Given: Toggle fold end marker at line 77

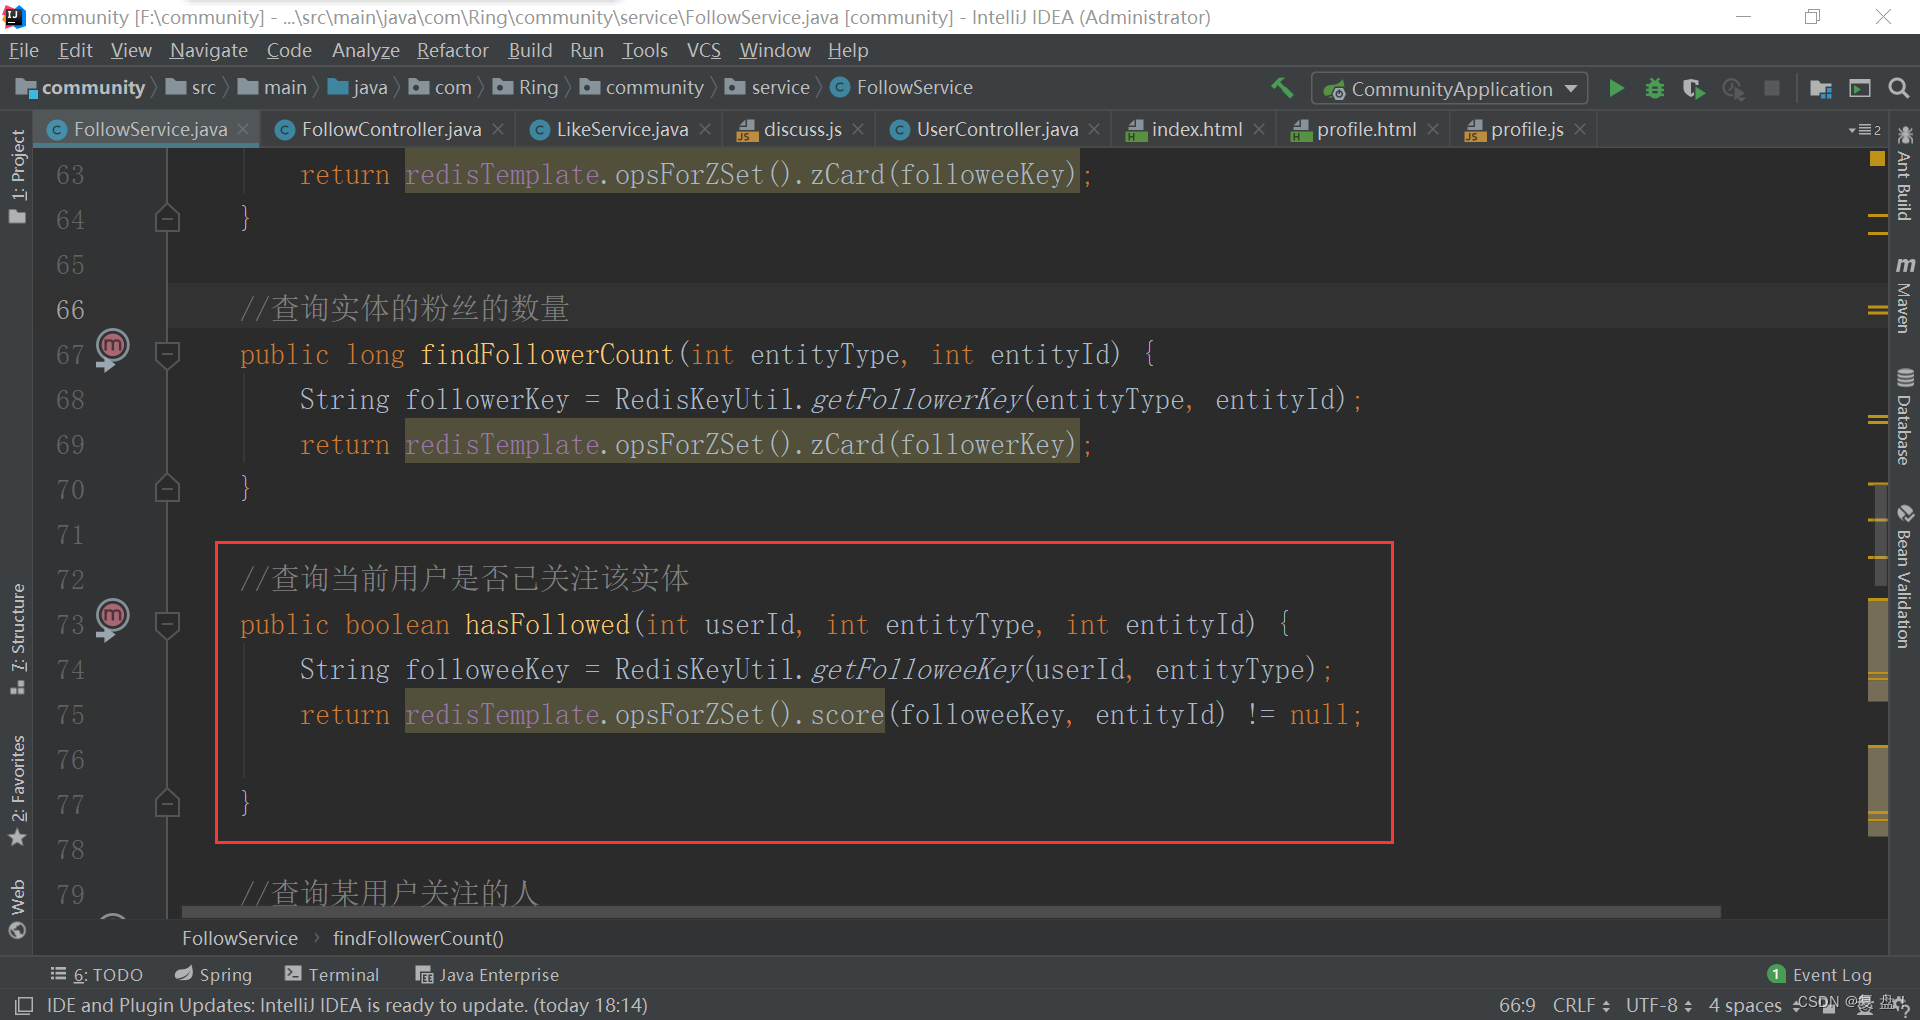Looking at the screenshot, I should [167, 804].
